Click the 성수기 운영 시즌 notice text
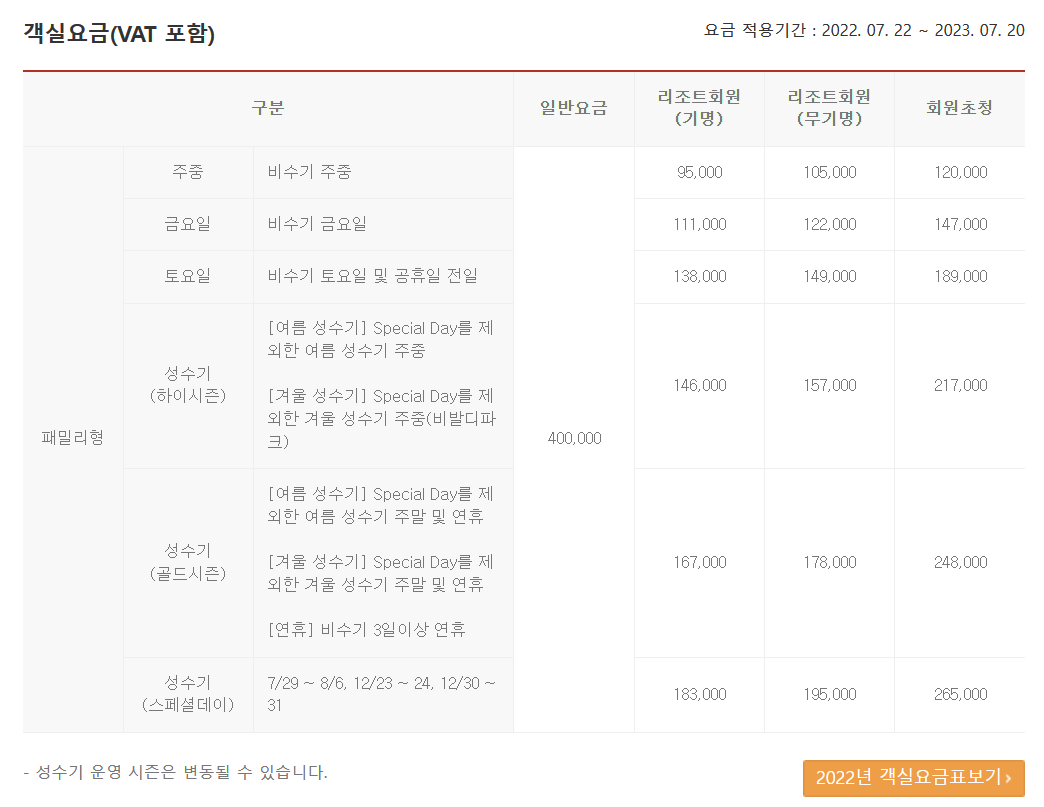The width and height of the screenshot is (1044, 807). (x=175, y=772)
